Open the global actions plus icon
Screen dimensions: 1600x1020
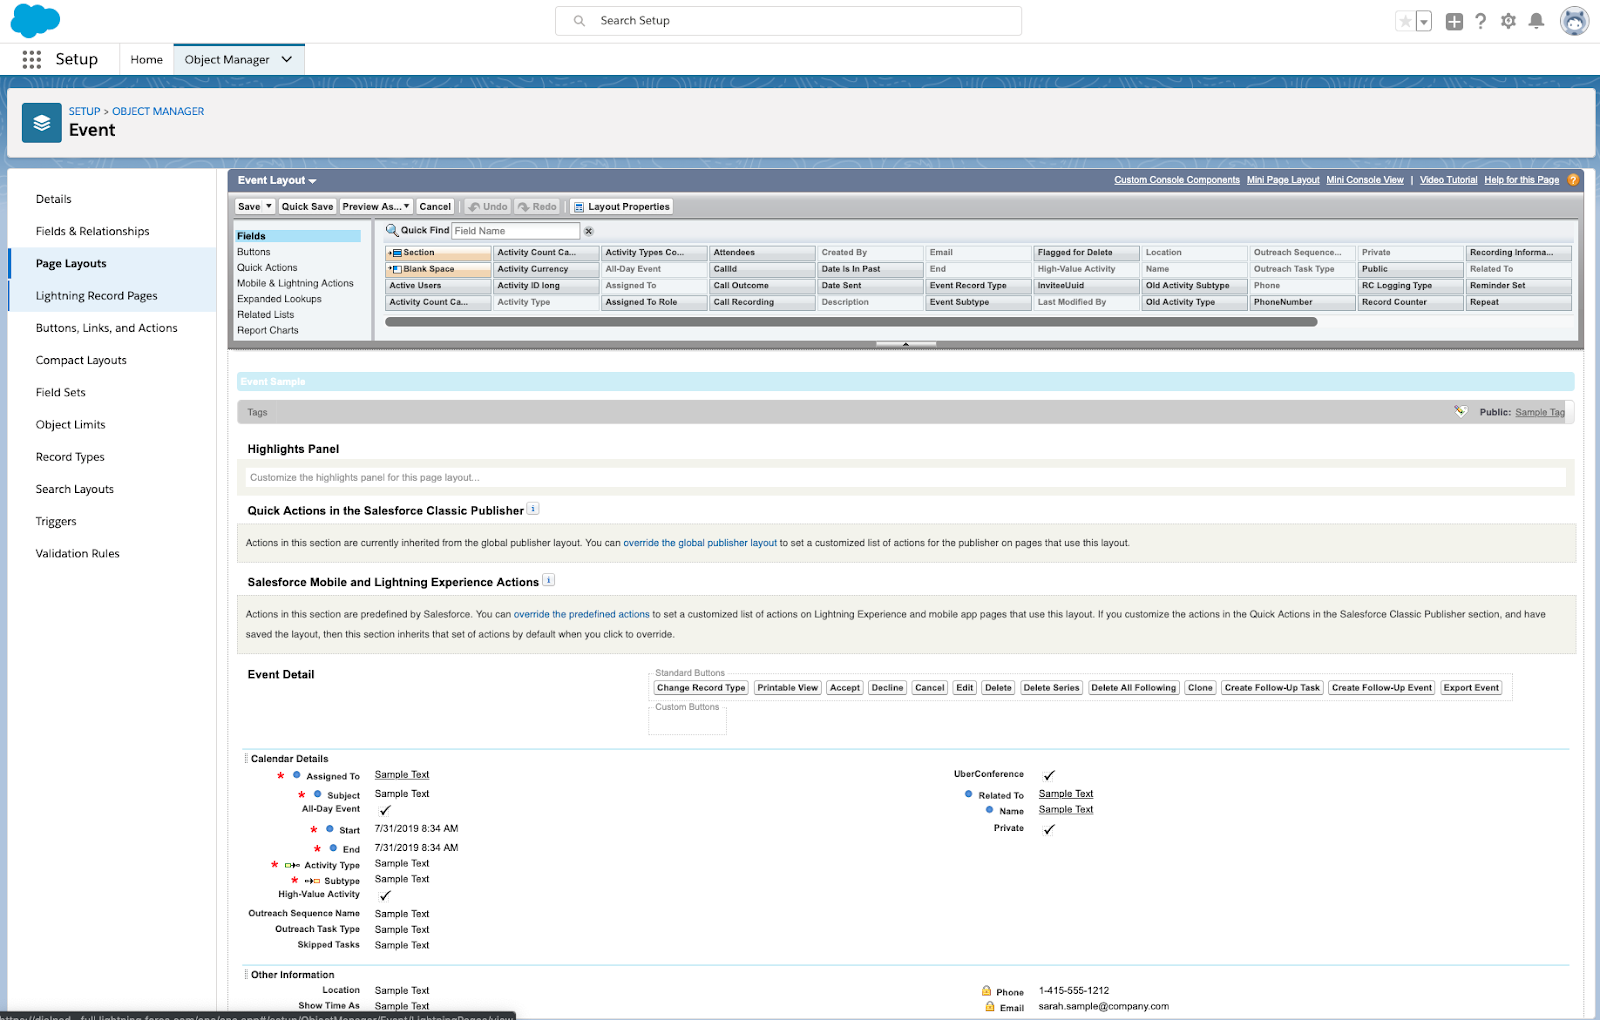point(1454,21)
